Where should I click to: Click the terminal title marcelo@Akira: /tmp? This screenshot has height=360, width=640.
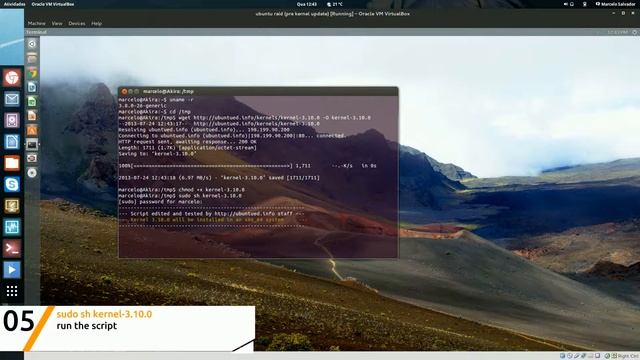[168, 91]
